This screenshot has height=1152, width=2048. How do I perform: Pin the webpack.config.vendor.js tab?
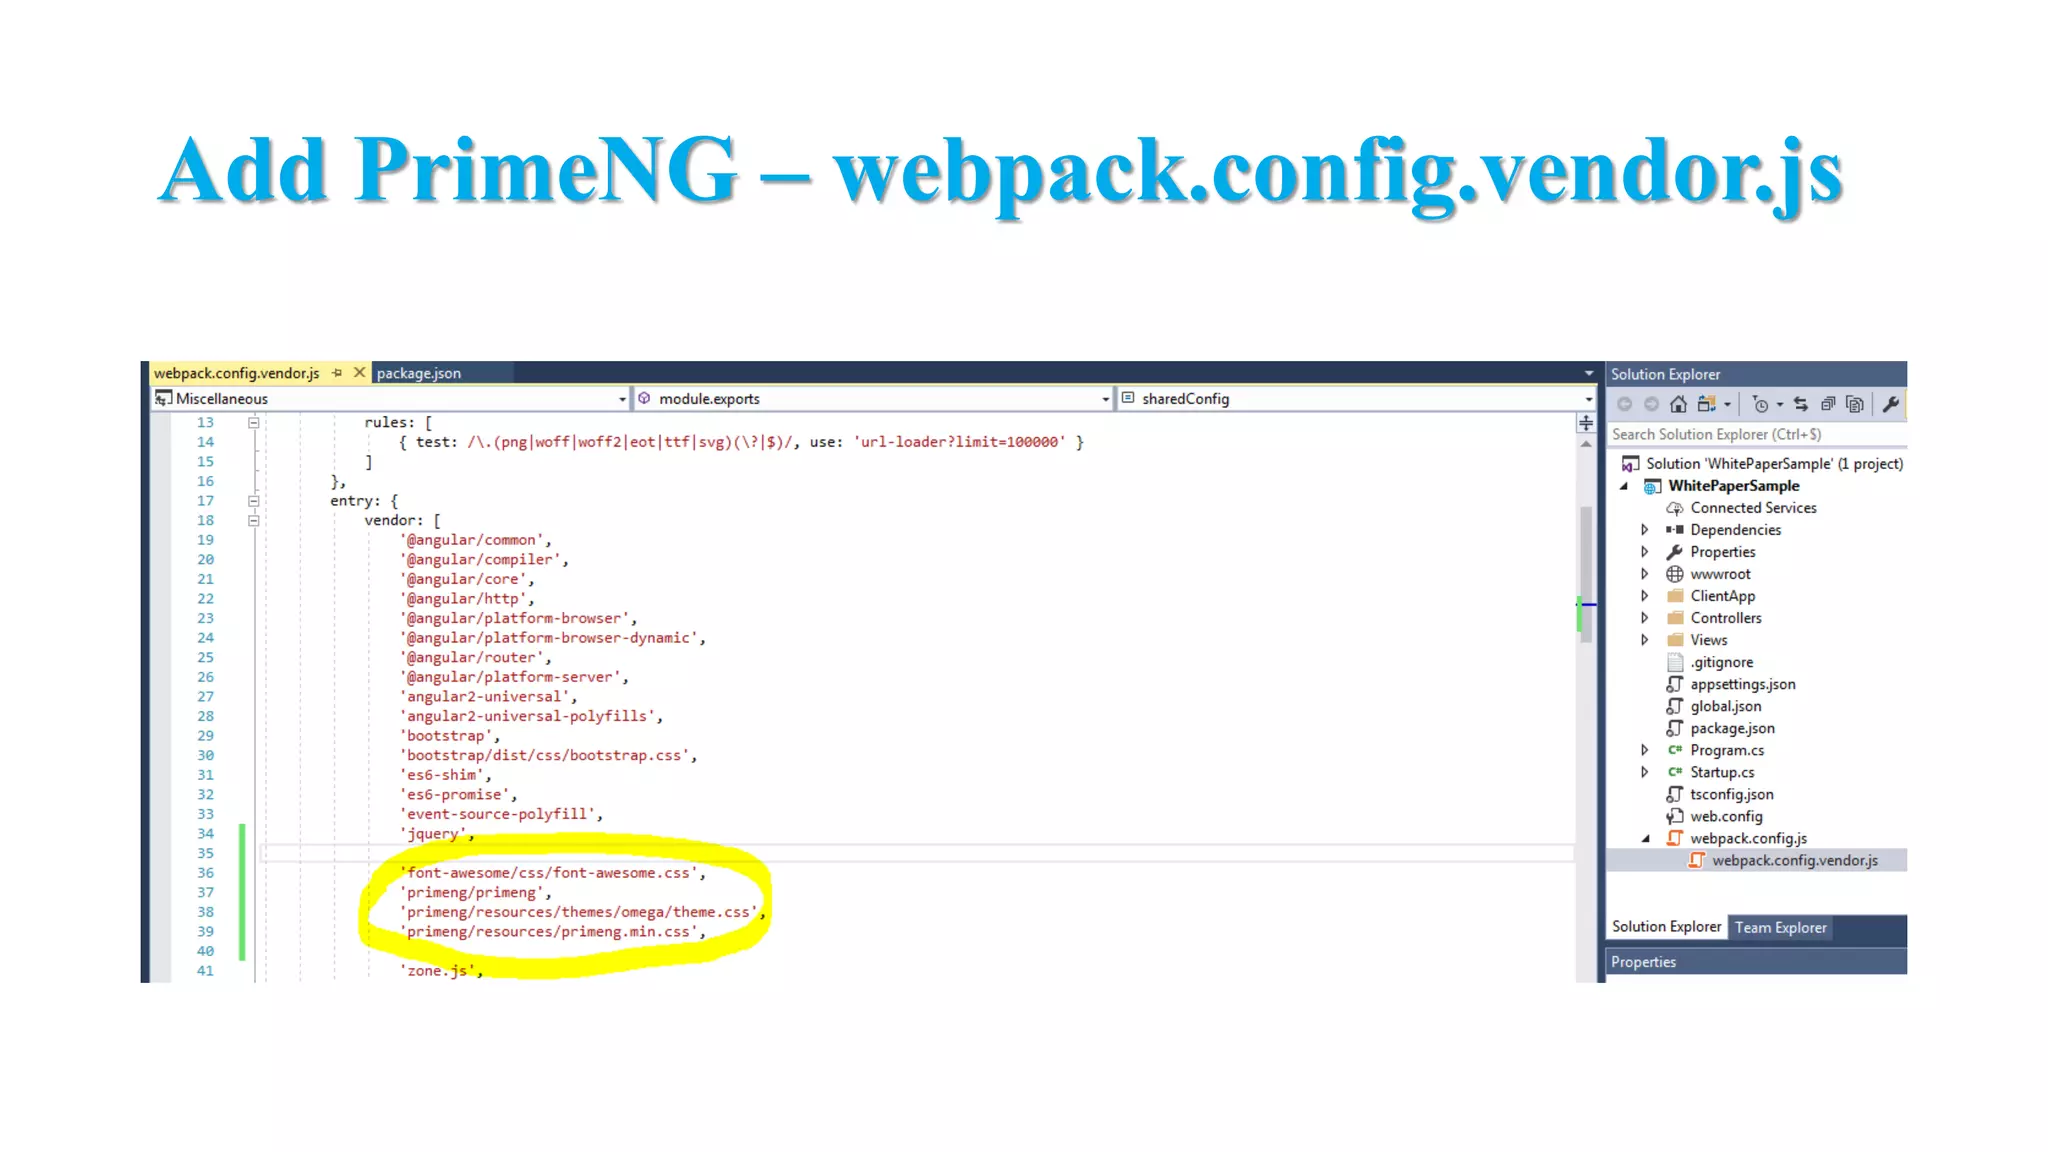[x=337, y=373]
